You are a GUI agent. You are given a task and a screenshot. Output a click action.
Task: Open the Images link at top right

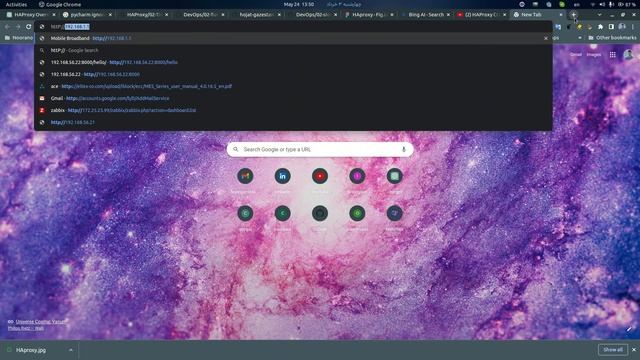pyautogui.click(x=594, y=55)
